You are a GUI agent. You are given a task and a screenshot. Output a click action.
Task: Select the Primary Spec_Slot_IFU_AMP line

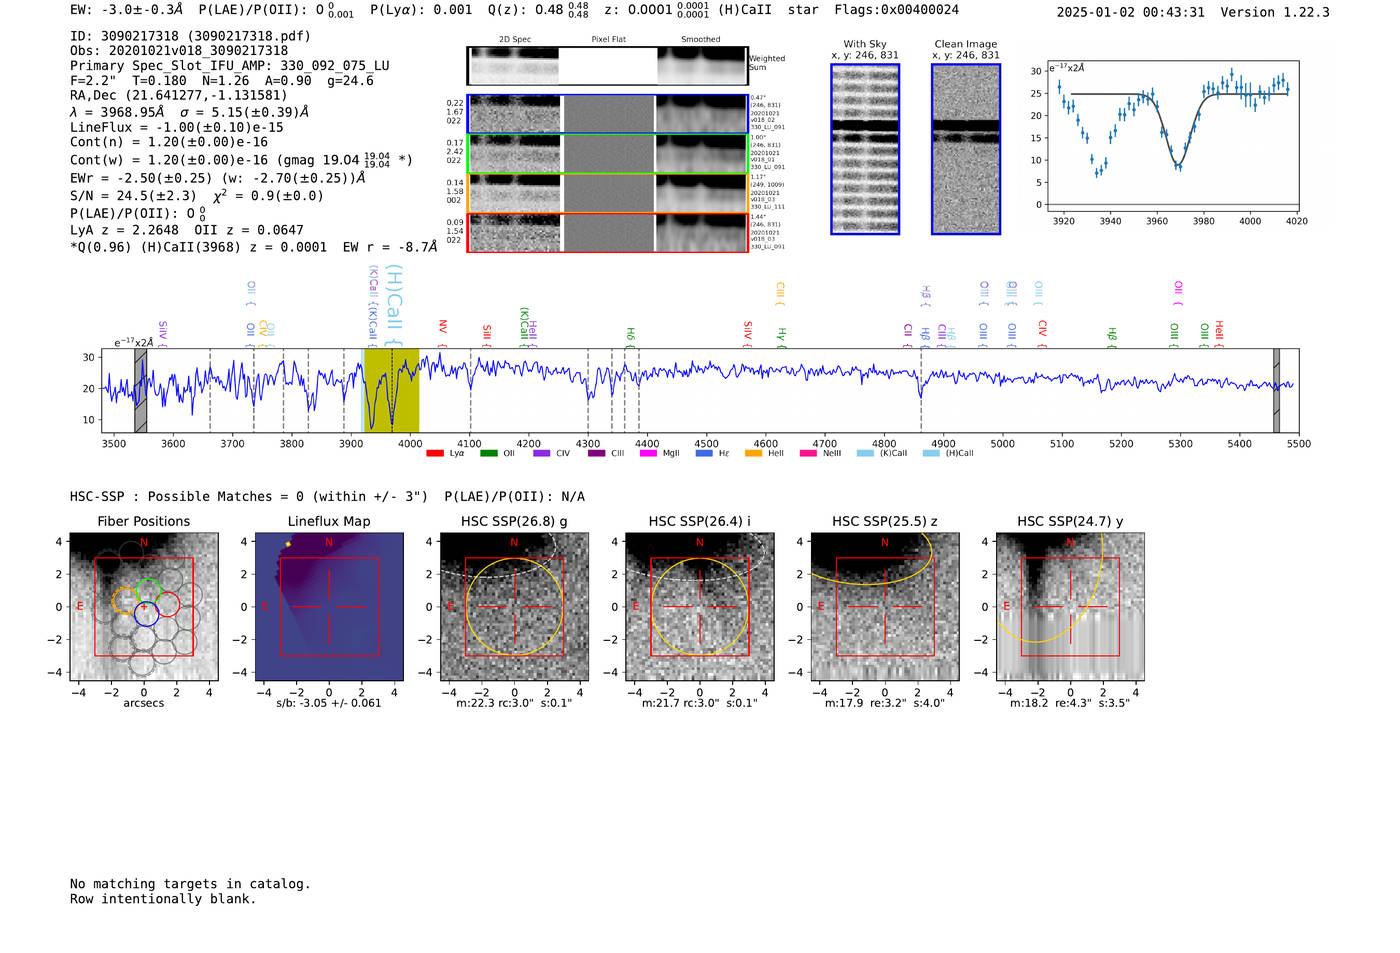[230, 66]
